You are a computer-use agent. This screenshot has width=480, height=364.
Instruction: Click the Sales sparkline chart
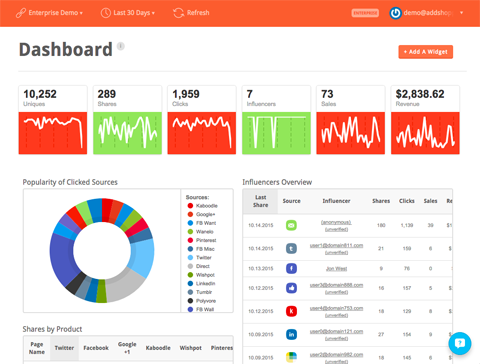[351, 133]
